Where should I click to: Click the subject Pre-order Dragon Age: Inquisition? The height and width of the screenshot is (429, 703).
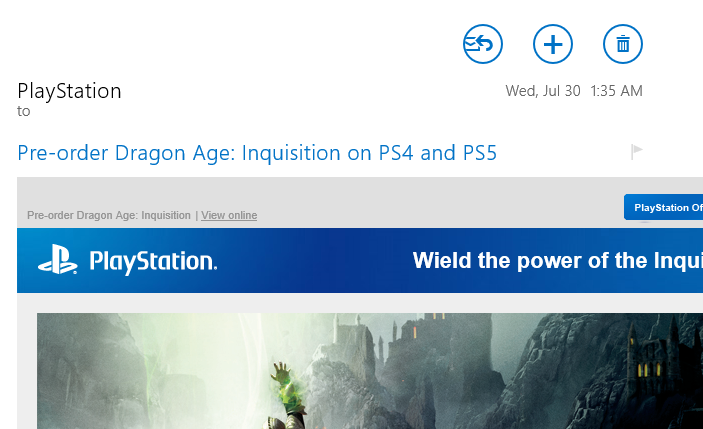coord(257,153)
